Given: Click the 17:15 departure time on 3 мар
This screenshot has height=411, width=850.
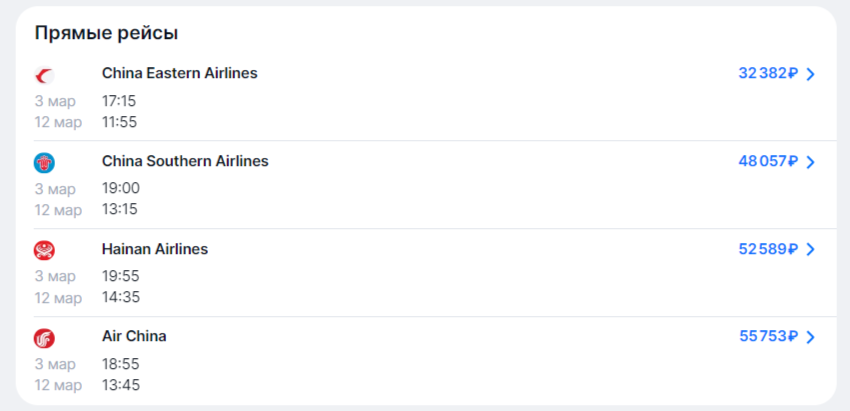Looking at the screenshot, I should (x=119, y=101).
